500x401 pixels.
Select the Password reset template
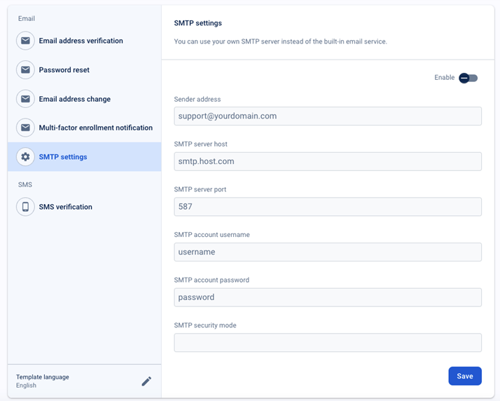pos(85,70)
